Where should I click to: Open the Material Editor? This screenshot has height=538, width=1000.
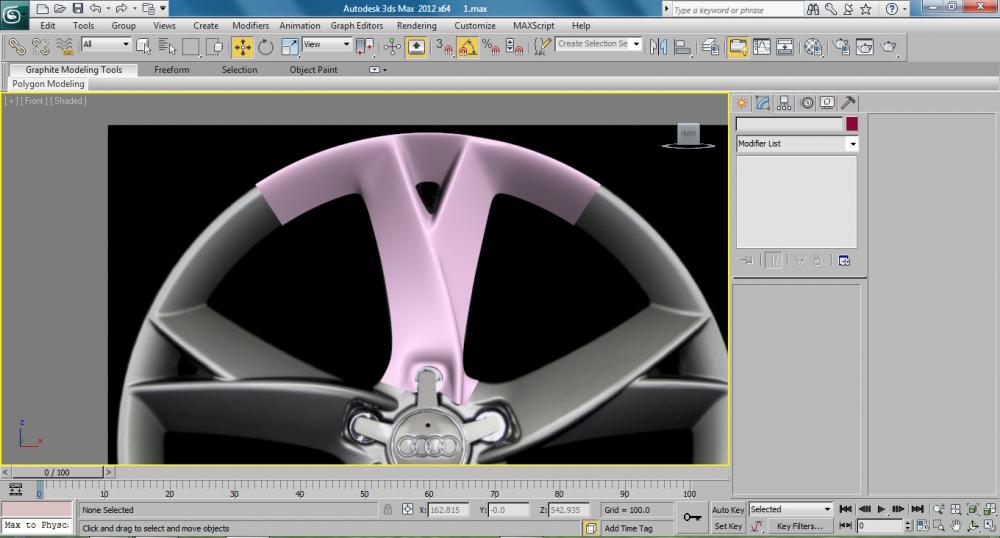click(x=813, y=46)
